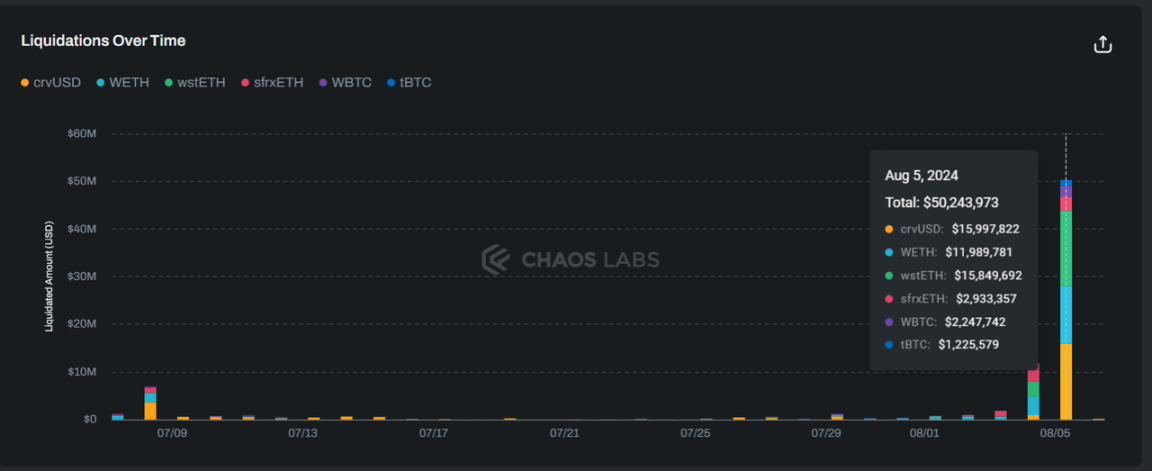Click the share/export icon

click(1102, 45)
